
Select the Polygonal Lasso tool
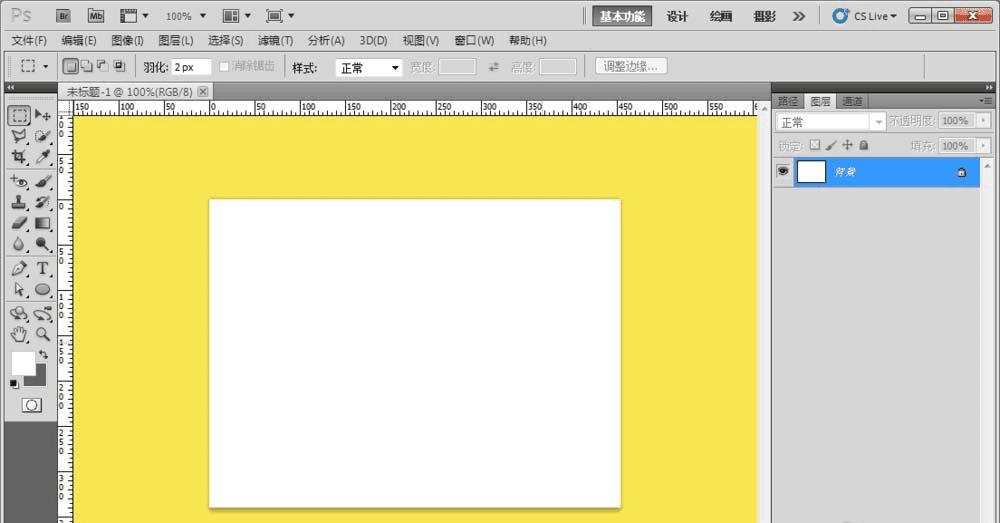click(x=19, y=136)
